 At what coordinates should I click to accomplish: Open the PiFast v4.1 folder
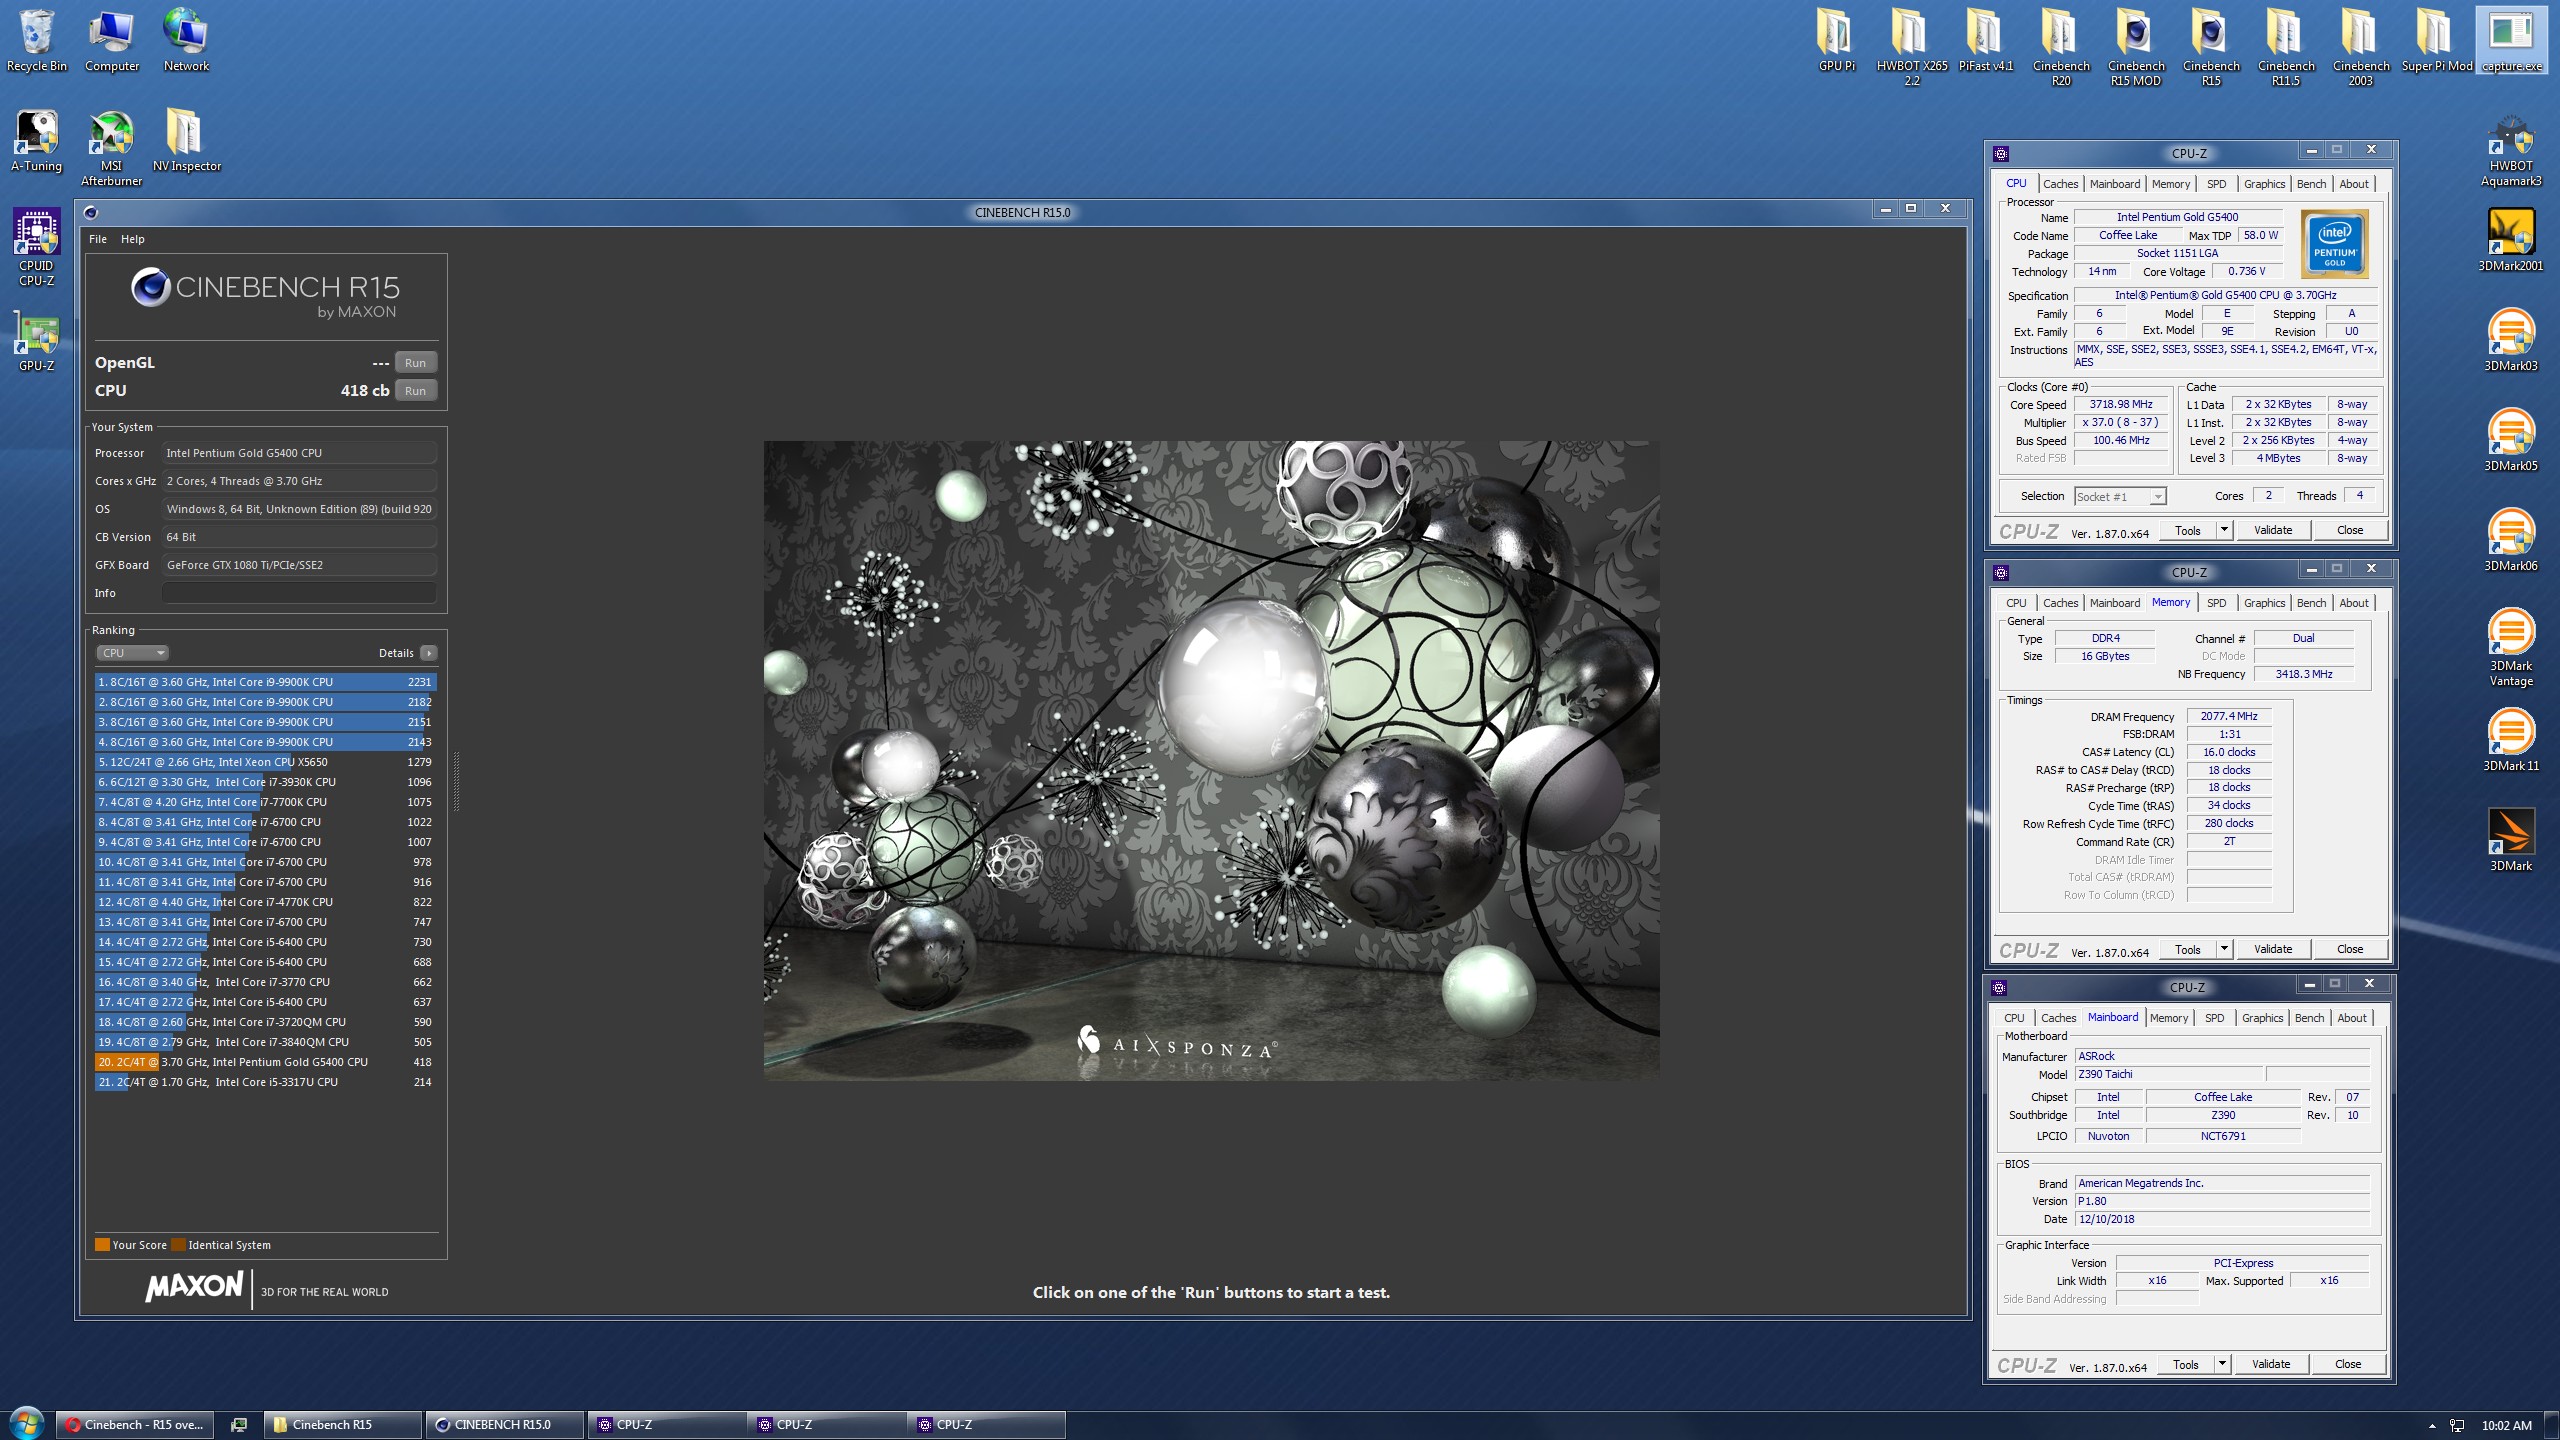coord(1985,40)
